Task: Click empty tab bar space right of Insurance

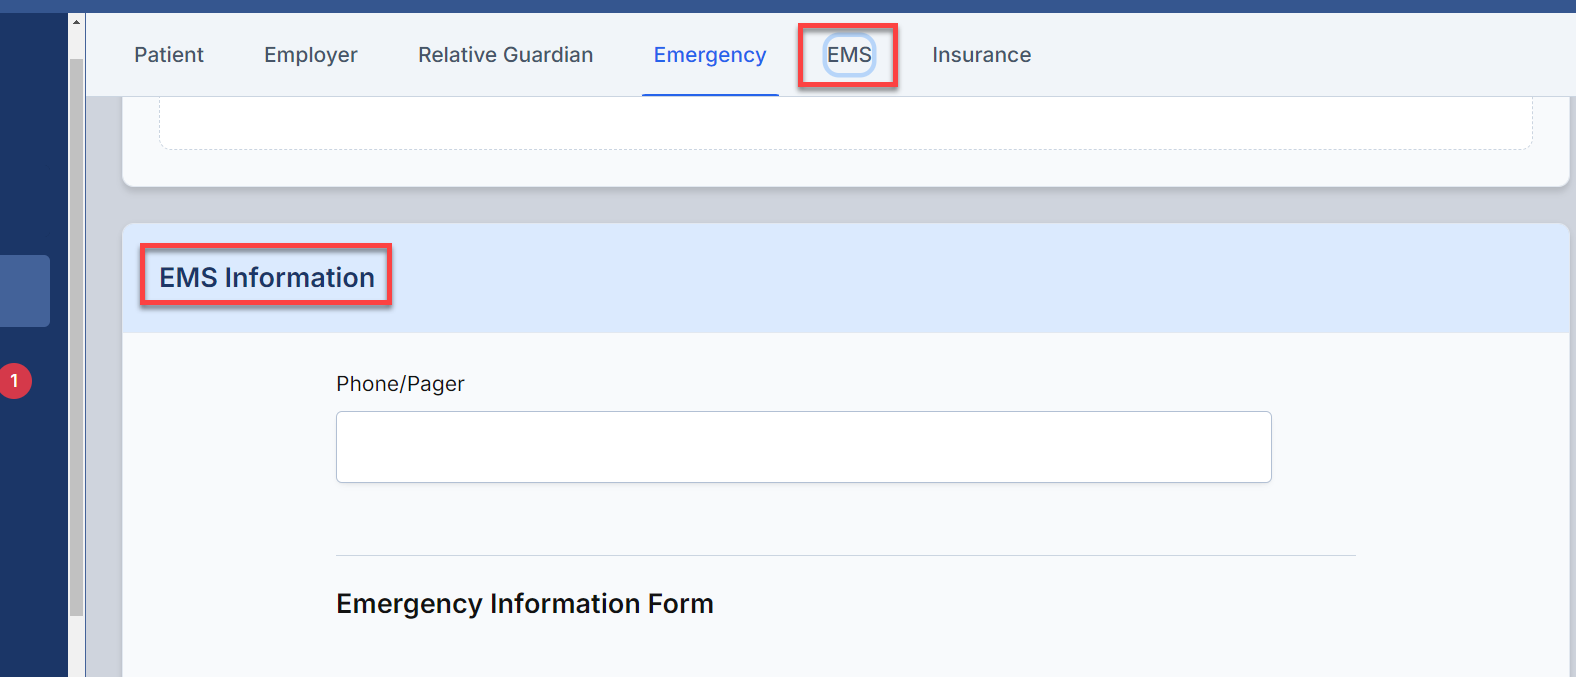Action: 1300,55
